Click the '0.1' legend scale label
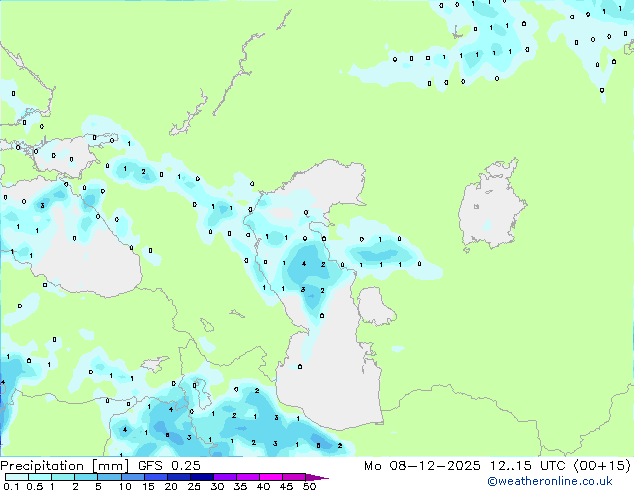Image resolution: width=634 pixels, height=490 pixels. click(11, 486)
